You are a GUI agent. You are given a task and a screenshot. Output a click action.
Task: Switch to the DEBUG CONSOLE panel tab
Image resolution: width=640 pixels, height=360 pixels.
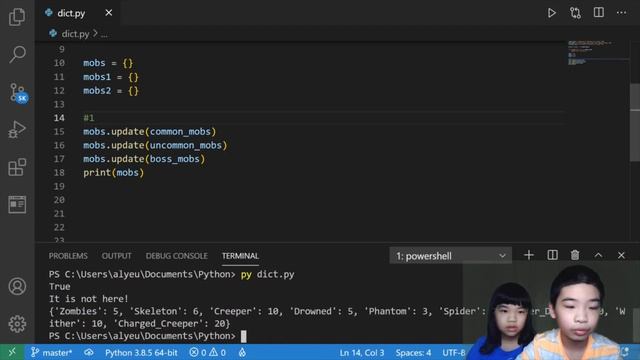(x=176, y=256)
